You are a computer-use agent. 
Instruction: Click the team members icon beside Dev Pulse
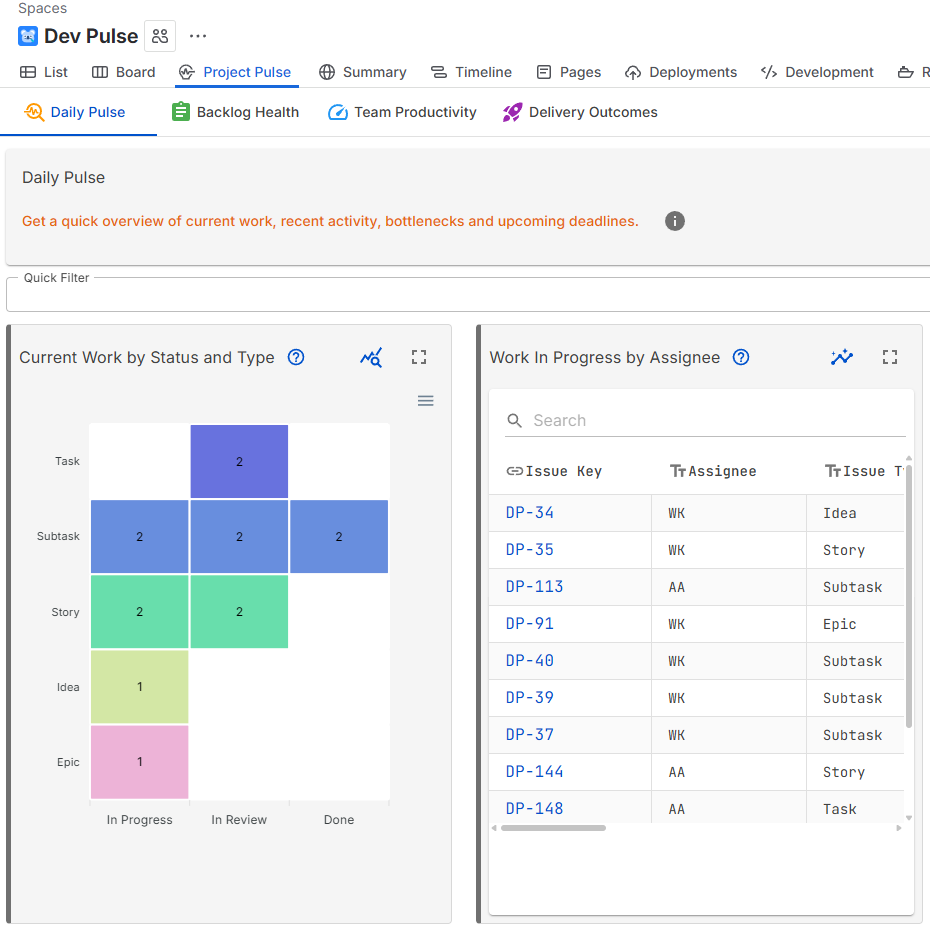(160, 36)
